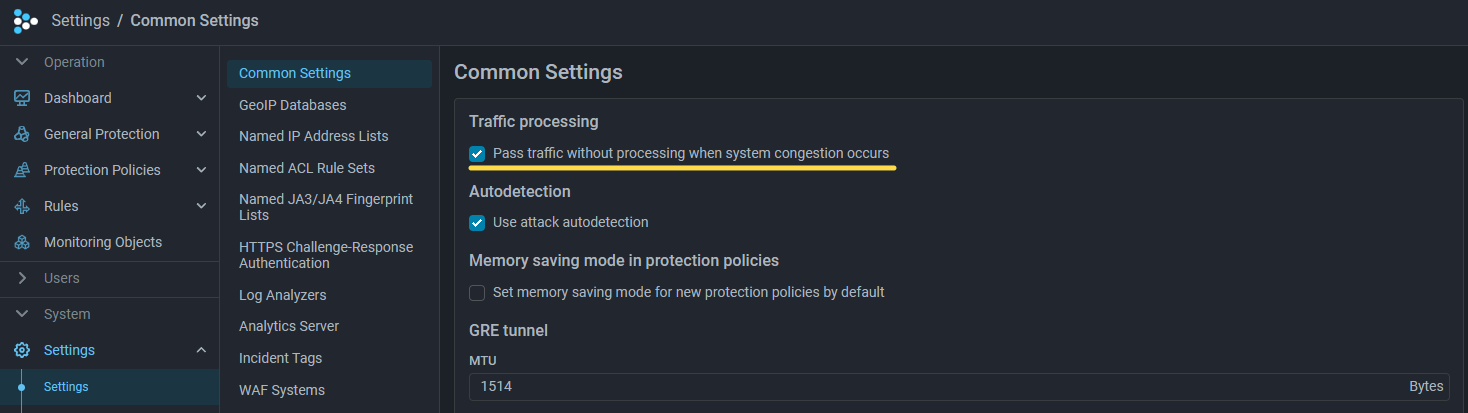
Task: Open the WAF Systems page
Action: (281, 390)
